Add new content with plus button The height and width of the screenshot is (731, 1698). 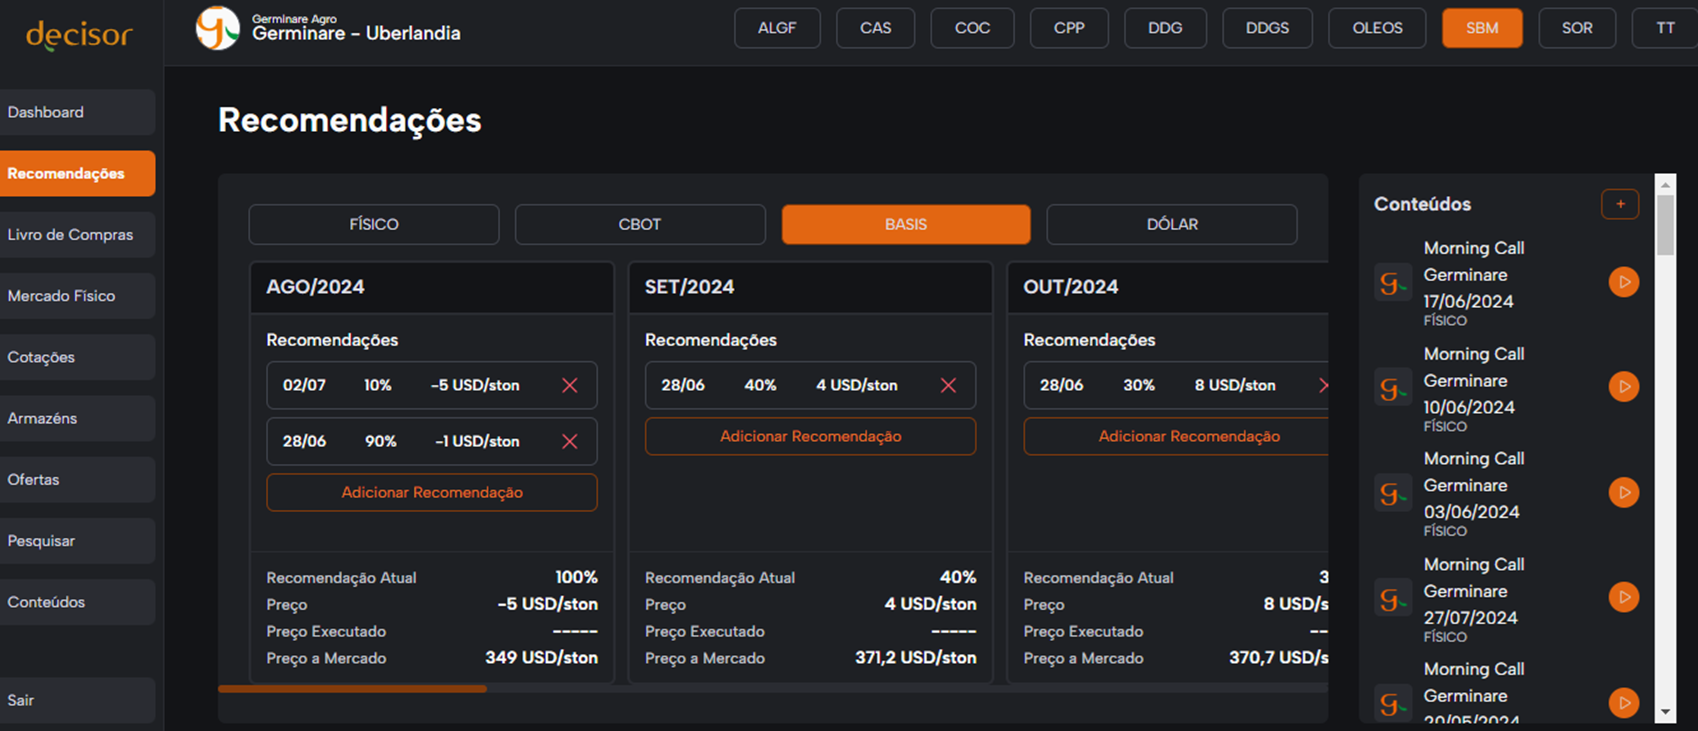coord(1620,204)
